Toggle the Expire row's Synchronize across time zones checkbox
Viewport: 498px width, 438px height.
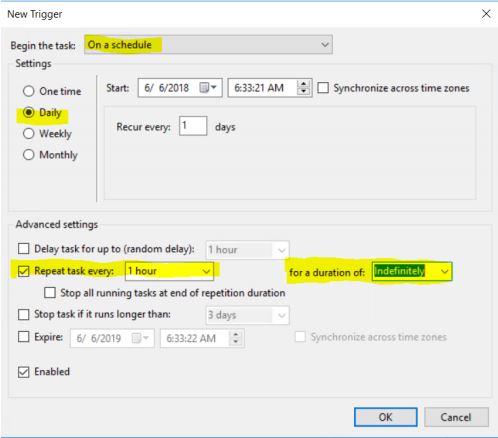(x=300, y=337)
